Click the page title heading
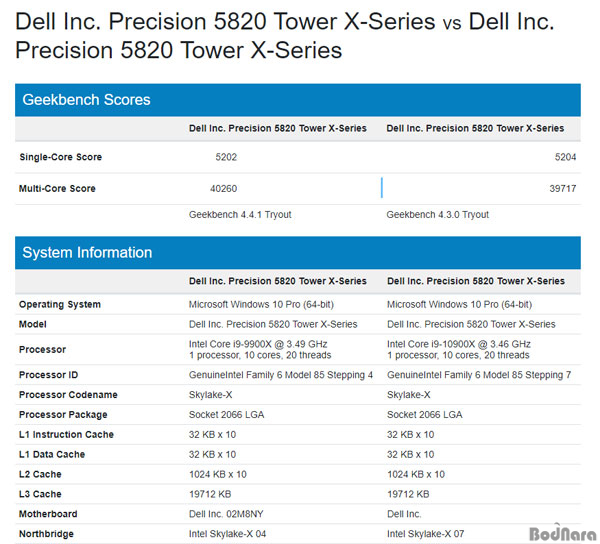Image resolution: width=600 pixels, height=544 pixels. click(x=285, y=36)
